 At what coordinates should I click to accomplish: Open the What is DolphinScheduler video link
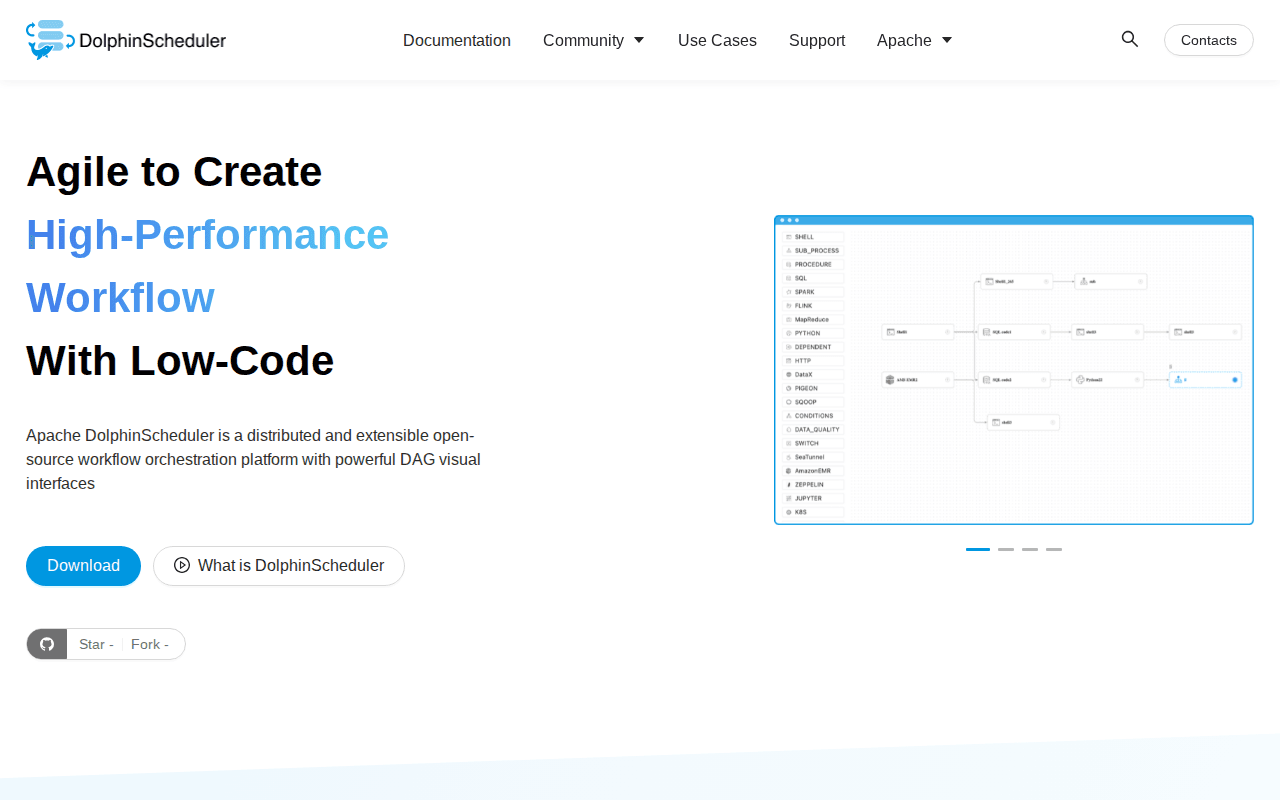[x=279, y=566]
